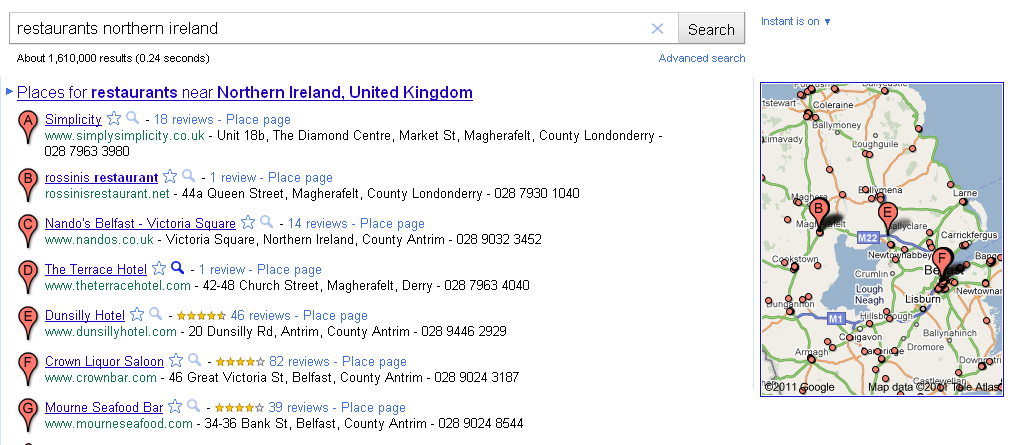Screen dimensions: 1021x445
Task: Preview Dunsilly Hotel with its magnifier icon
Action: [156, 315]
